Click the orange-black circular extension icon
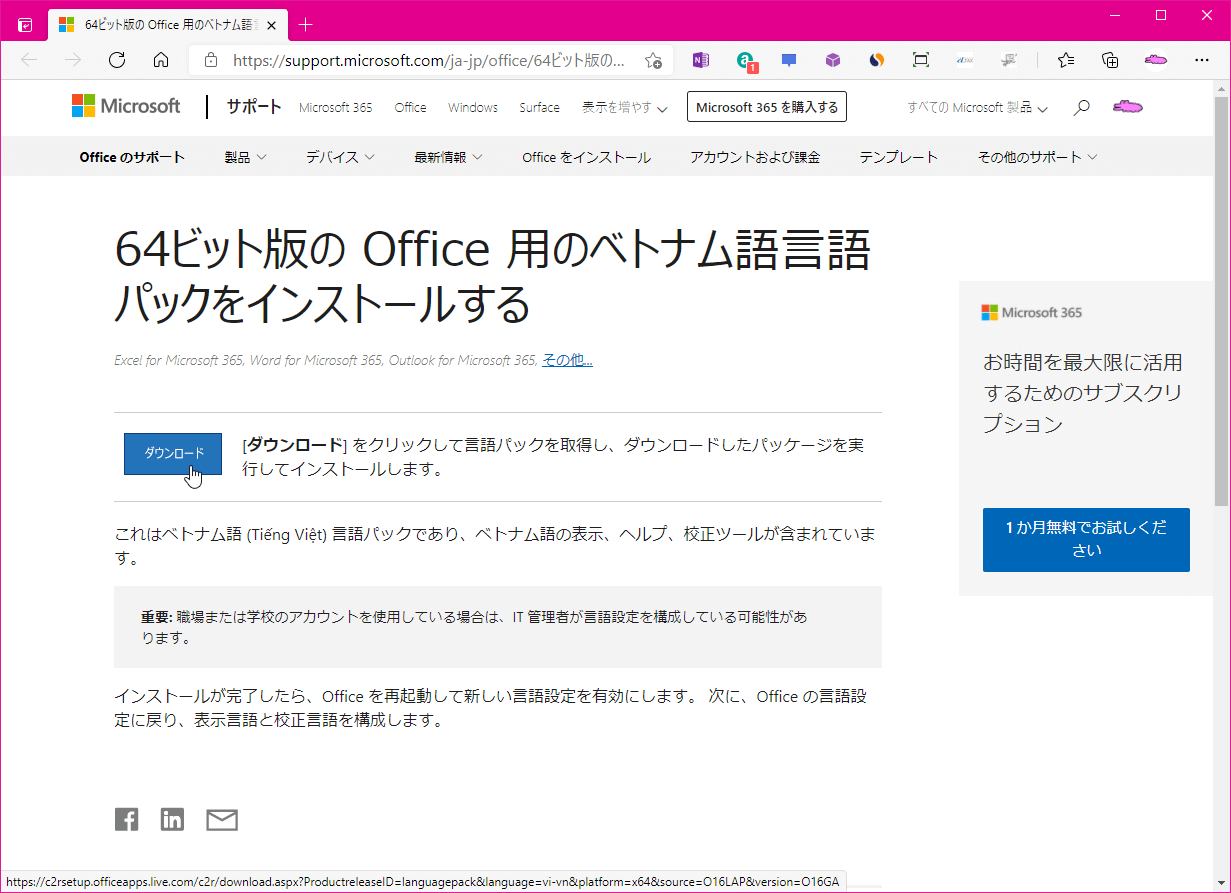This screenshot has width=1231, height=893. point(877,60)
